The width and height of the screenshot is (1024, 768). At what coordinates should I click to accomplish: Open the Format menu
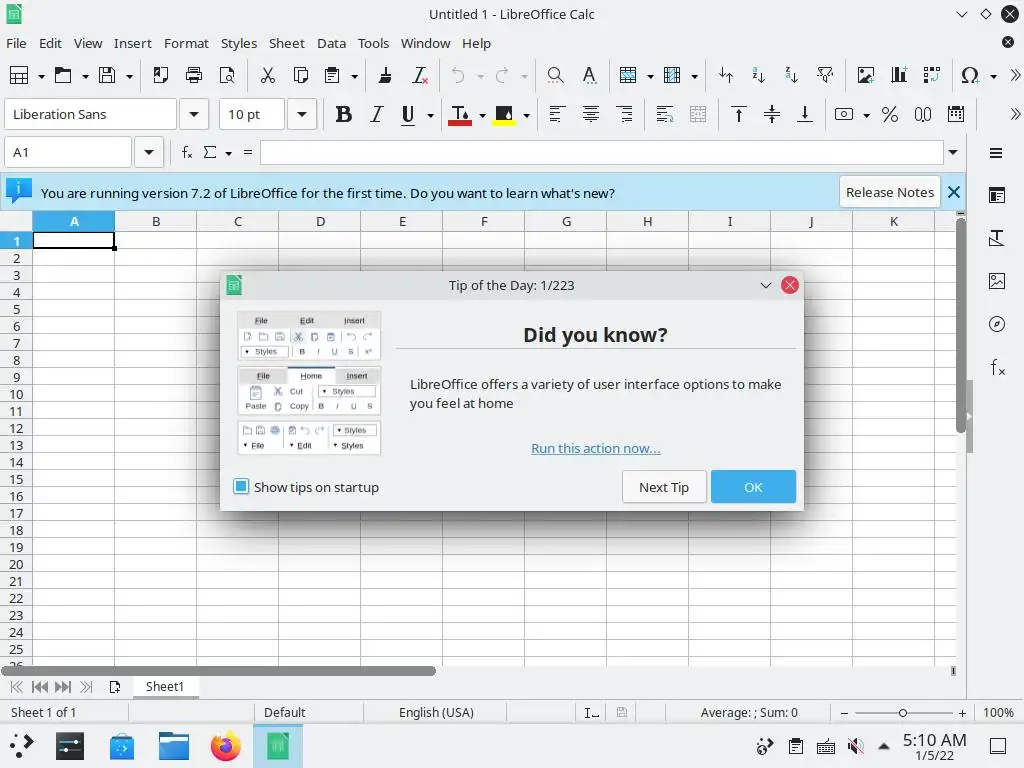(x=186, y=43)
